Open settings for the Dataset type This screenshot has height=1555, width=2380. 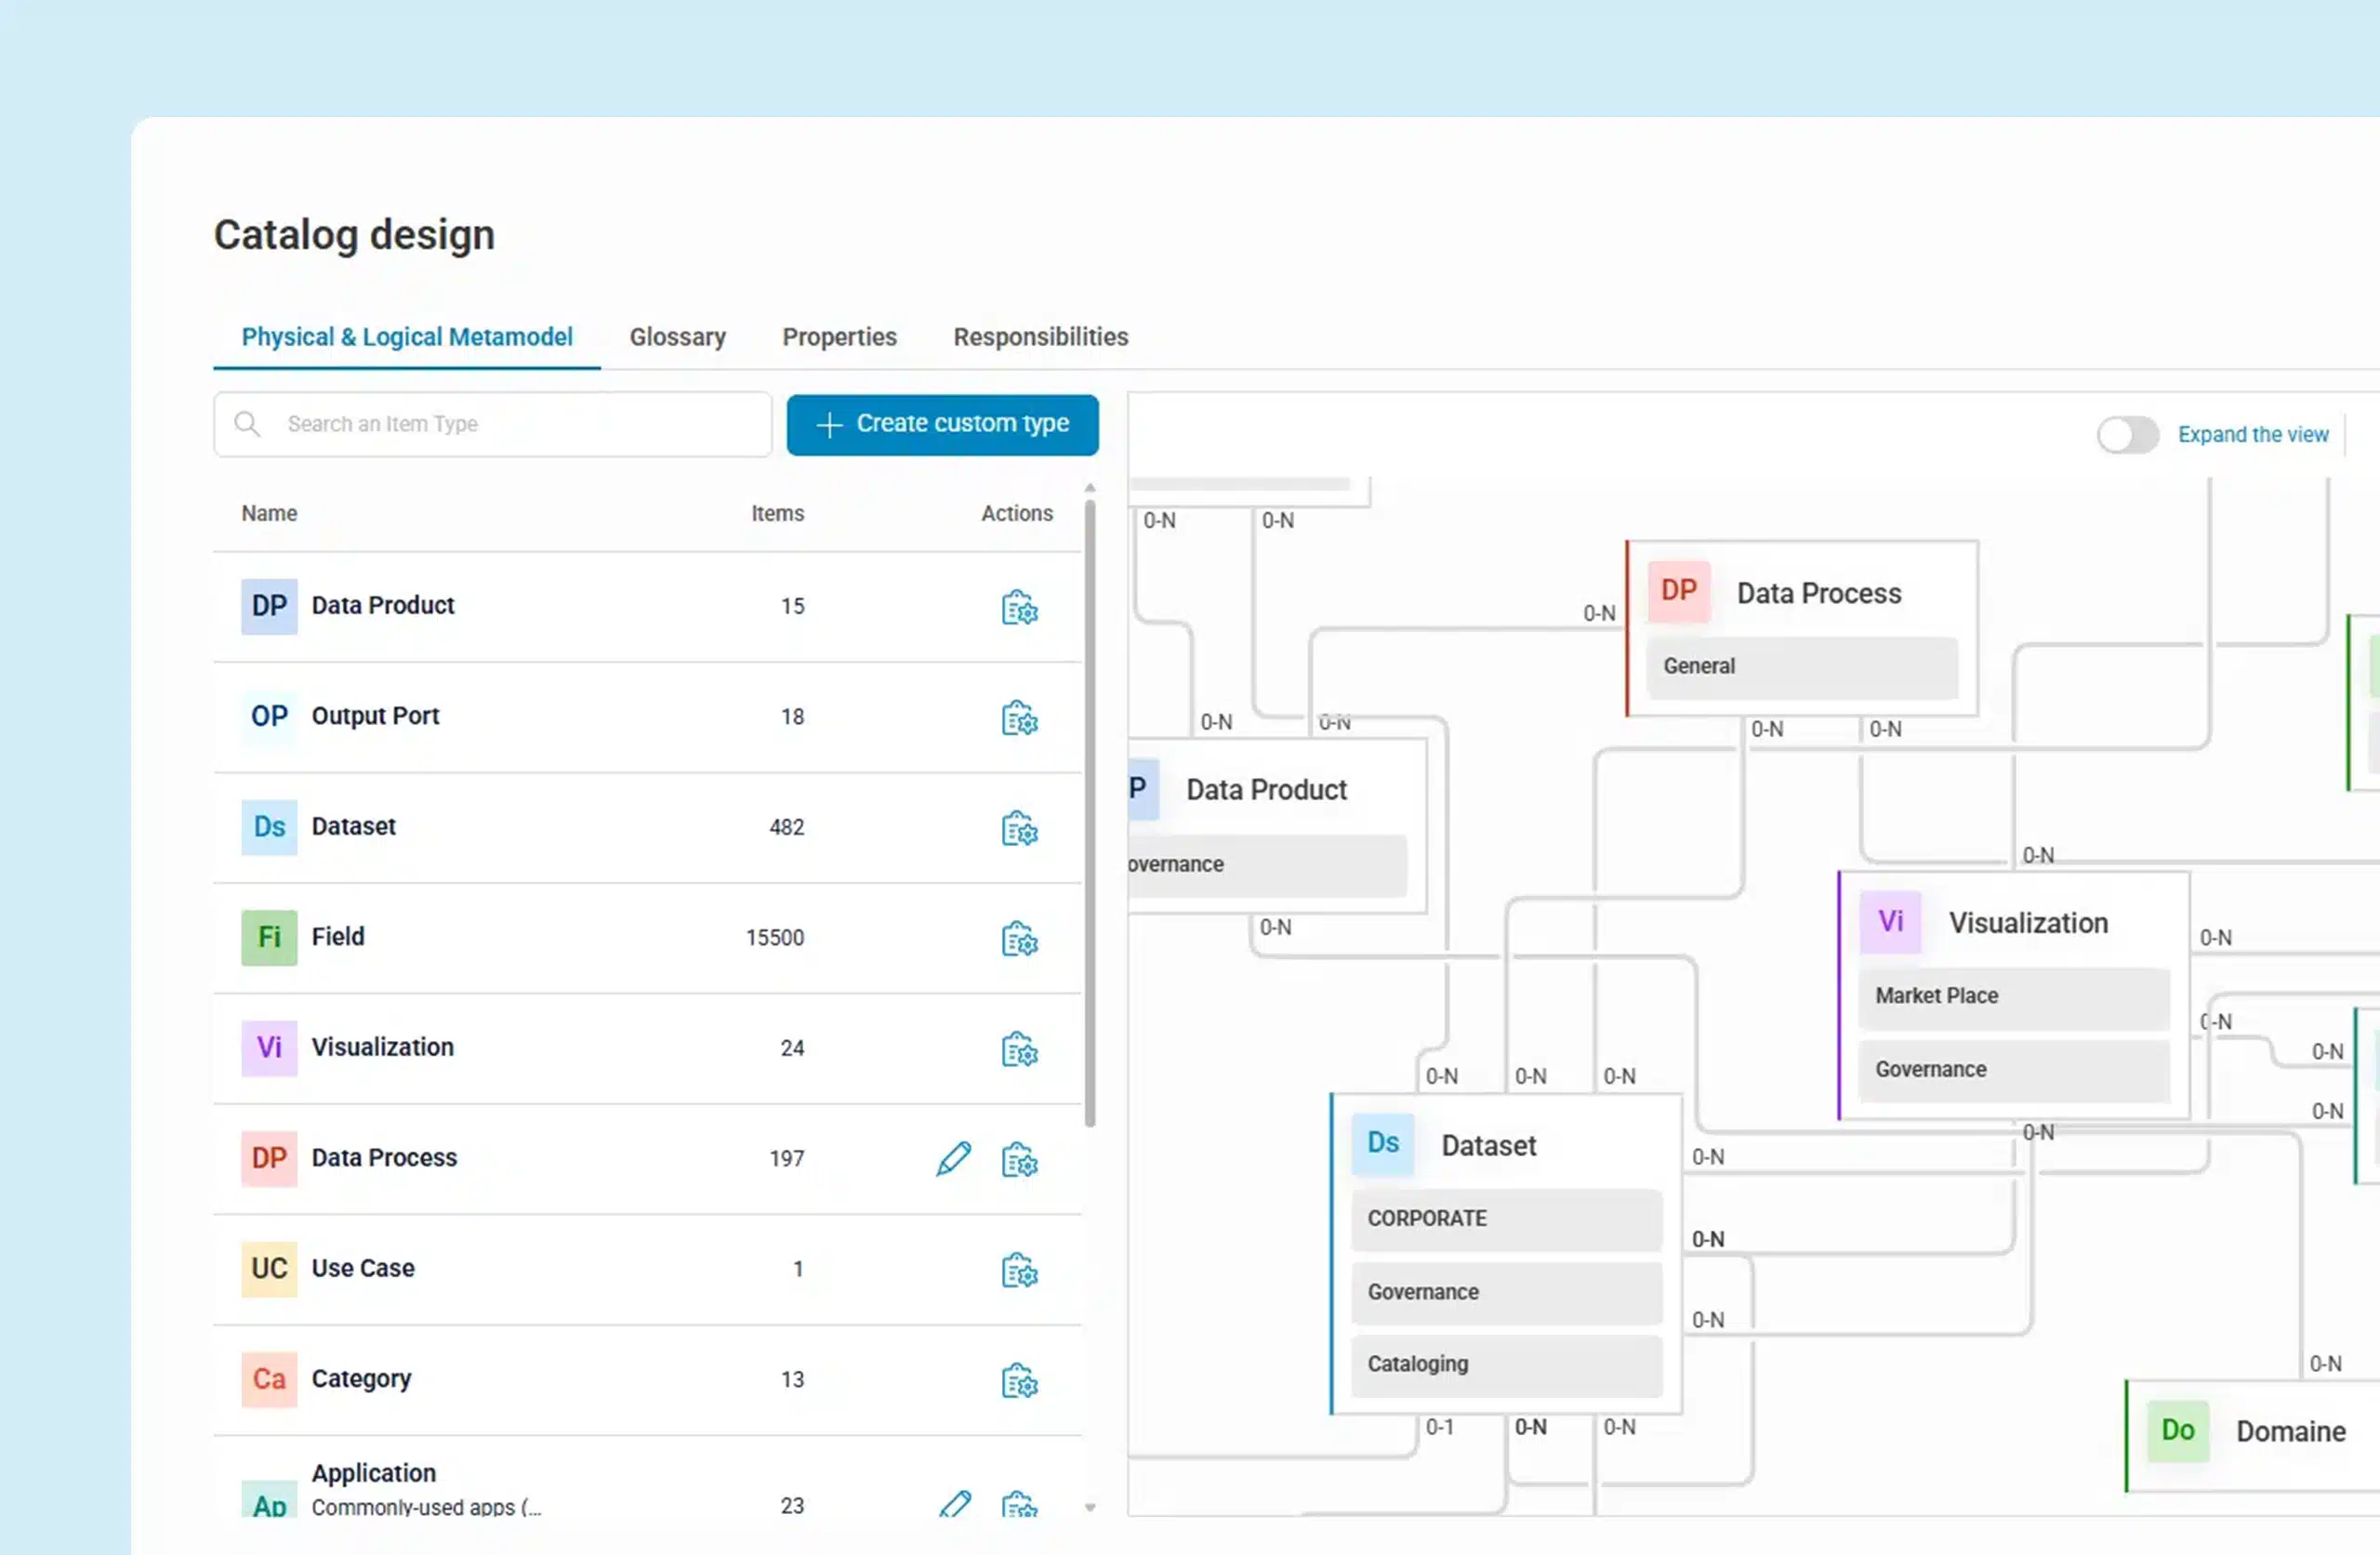(x=1018, y=829)
